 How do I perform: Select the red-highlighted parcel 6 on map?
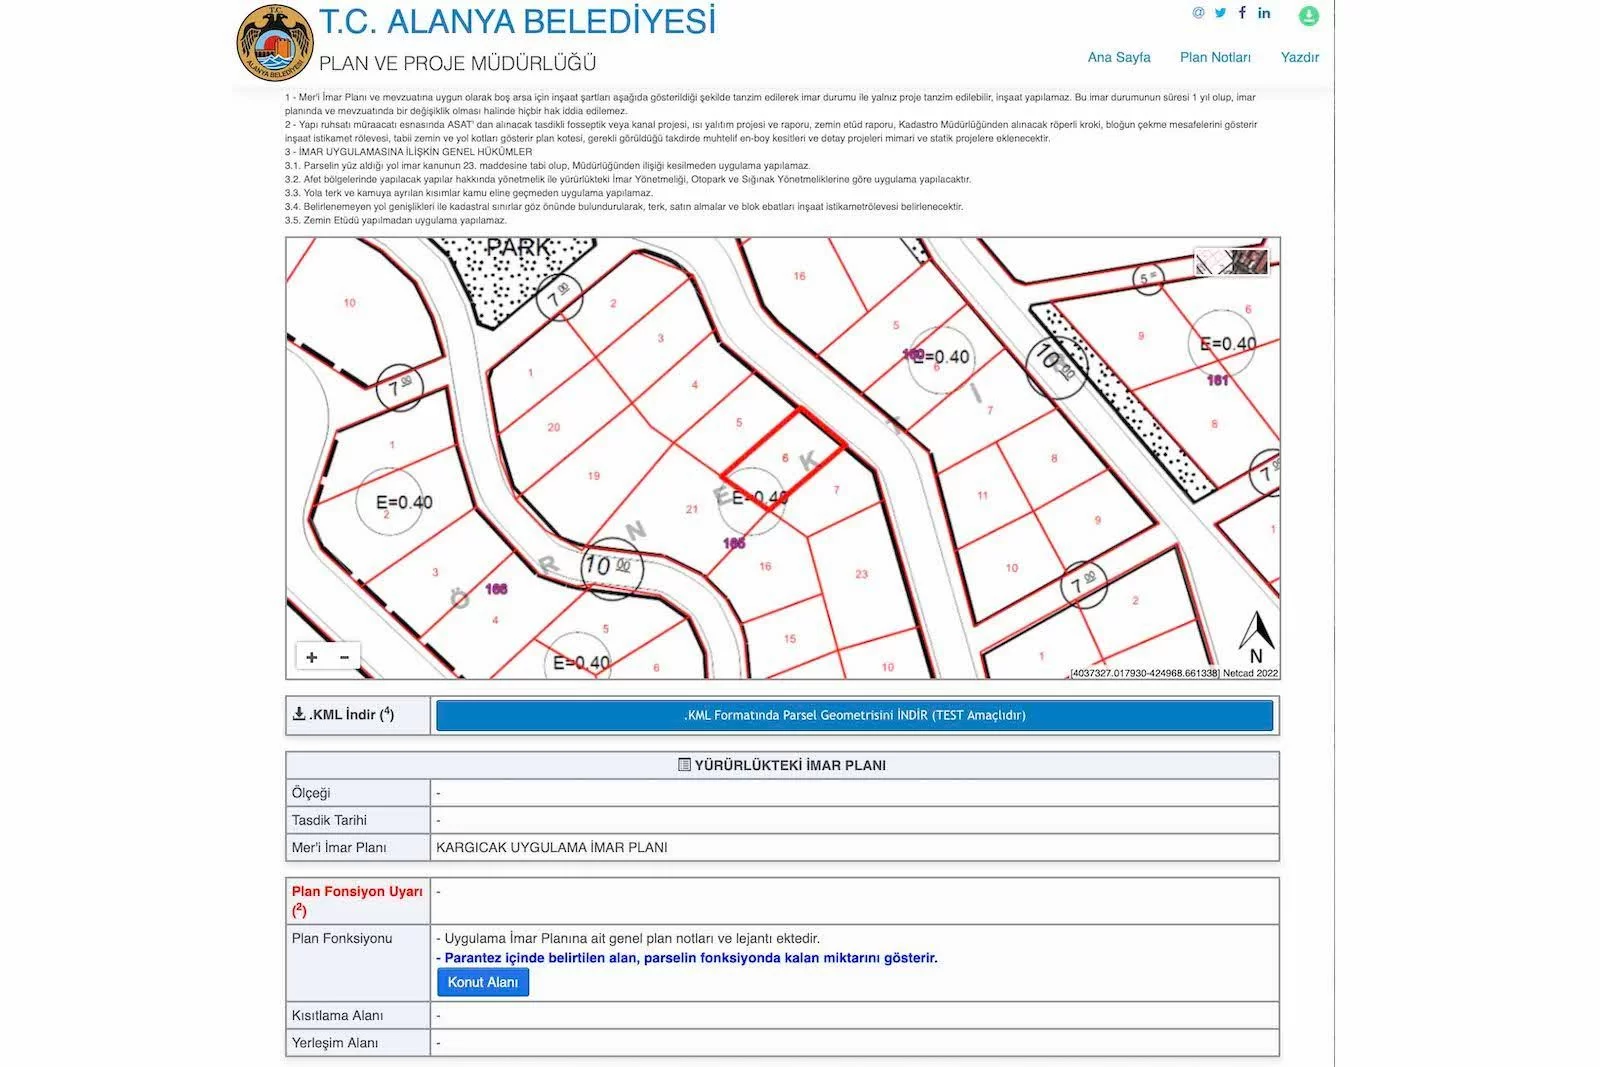click(783, 460)
